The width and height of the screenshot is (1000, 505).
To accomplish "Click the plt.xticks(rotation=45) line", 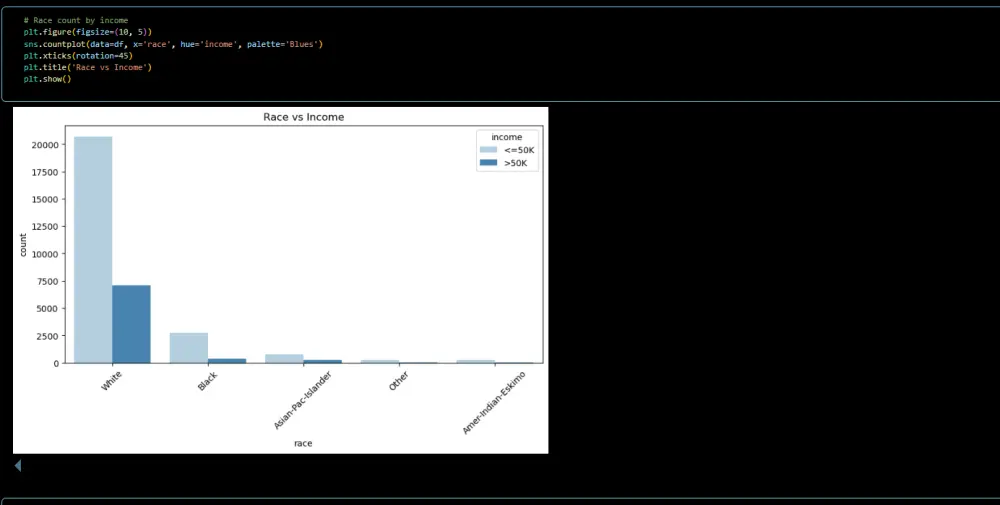I will pos(78,55).
